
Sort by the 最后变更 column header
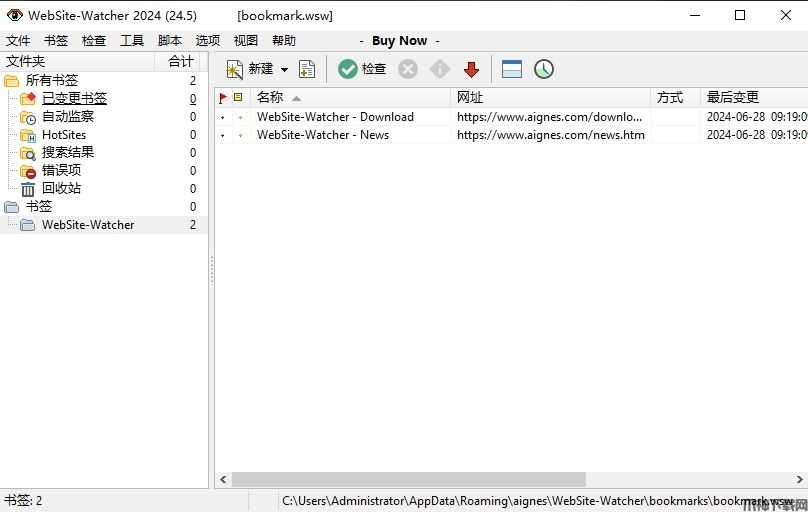pyautogui.click(x=754, y=97)
